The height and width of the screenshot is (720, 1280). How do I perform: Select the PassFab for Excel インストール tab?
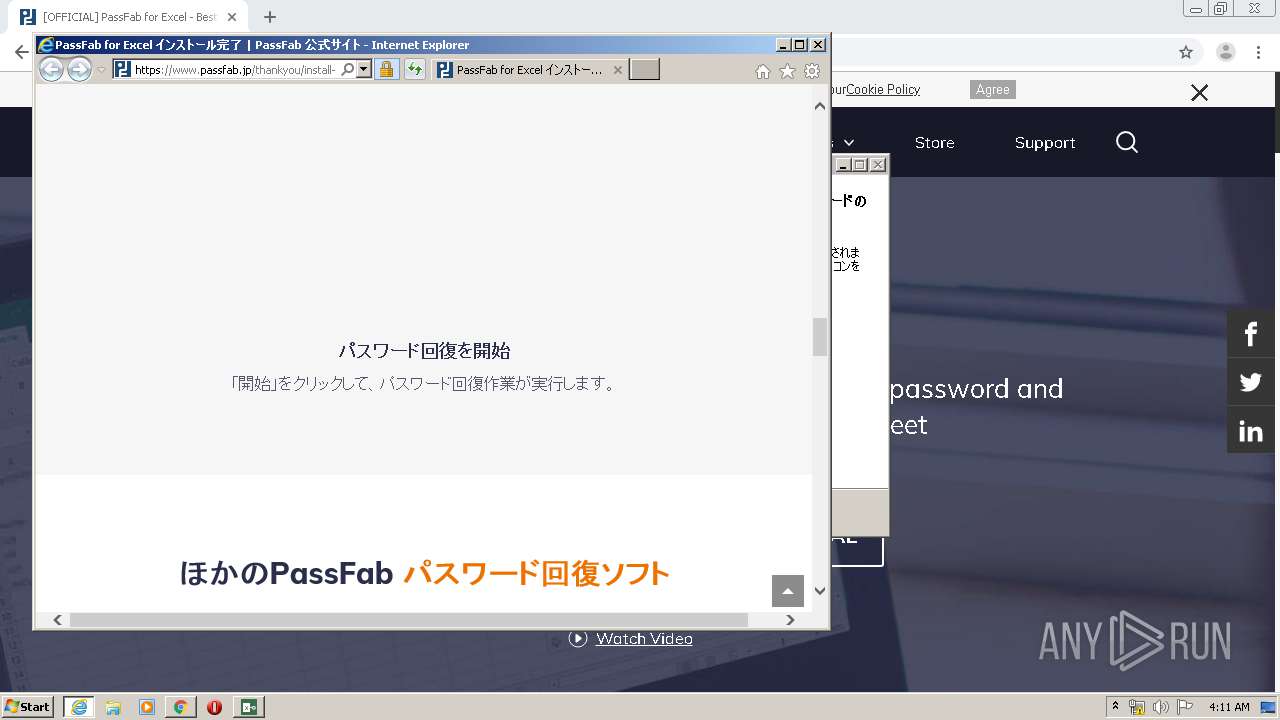(x=529, y=69)
